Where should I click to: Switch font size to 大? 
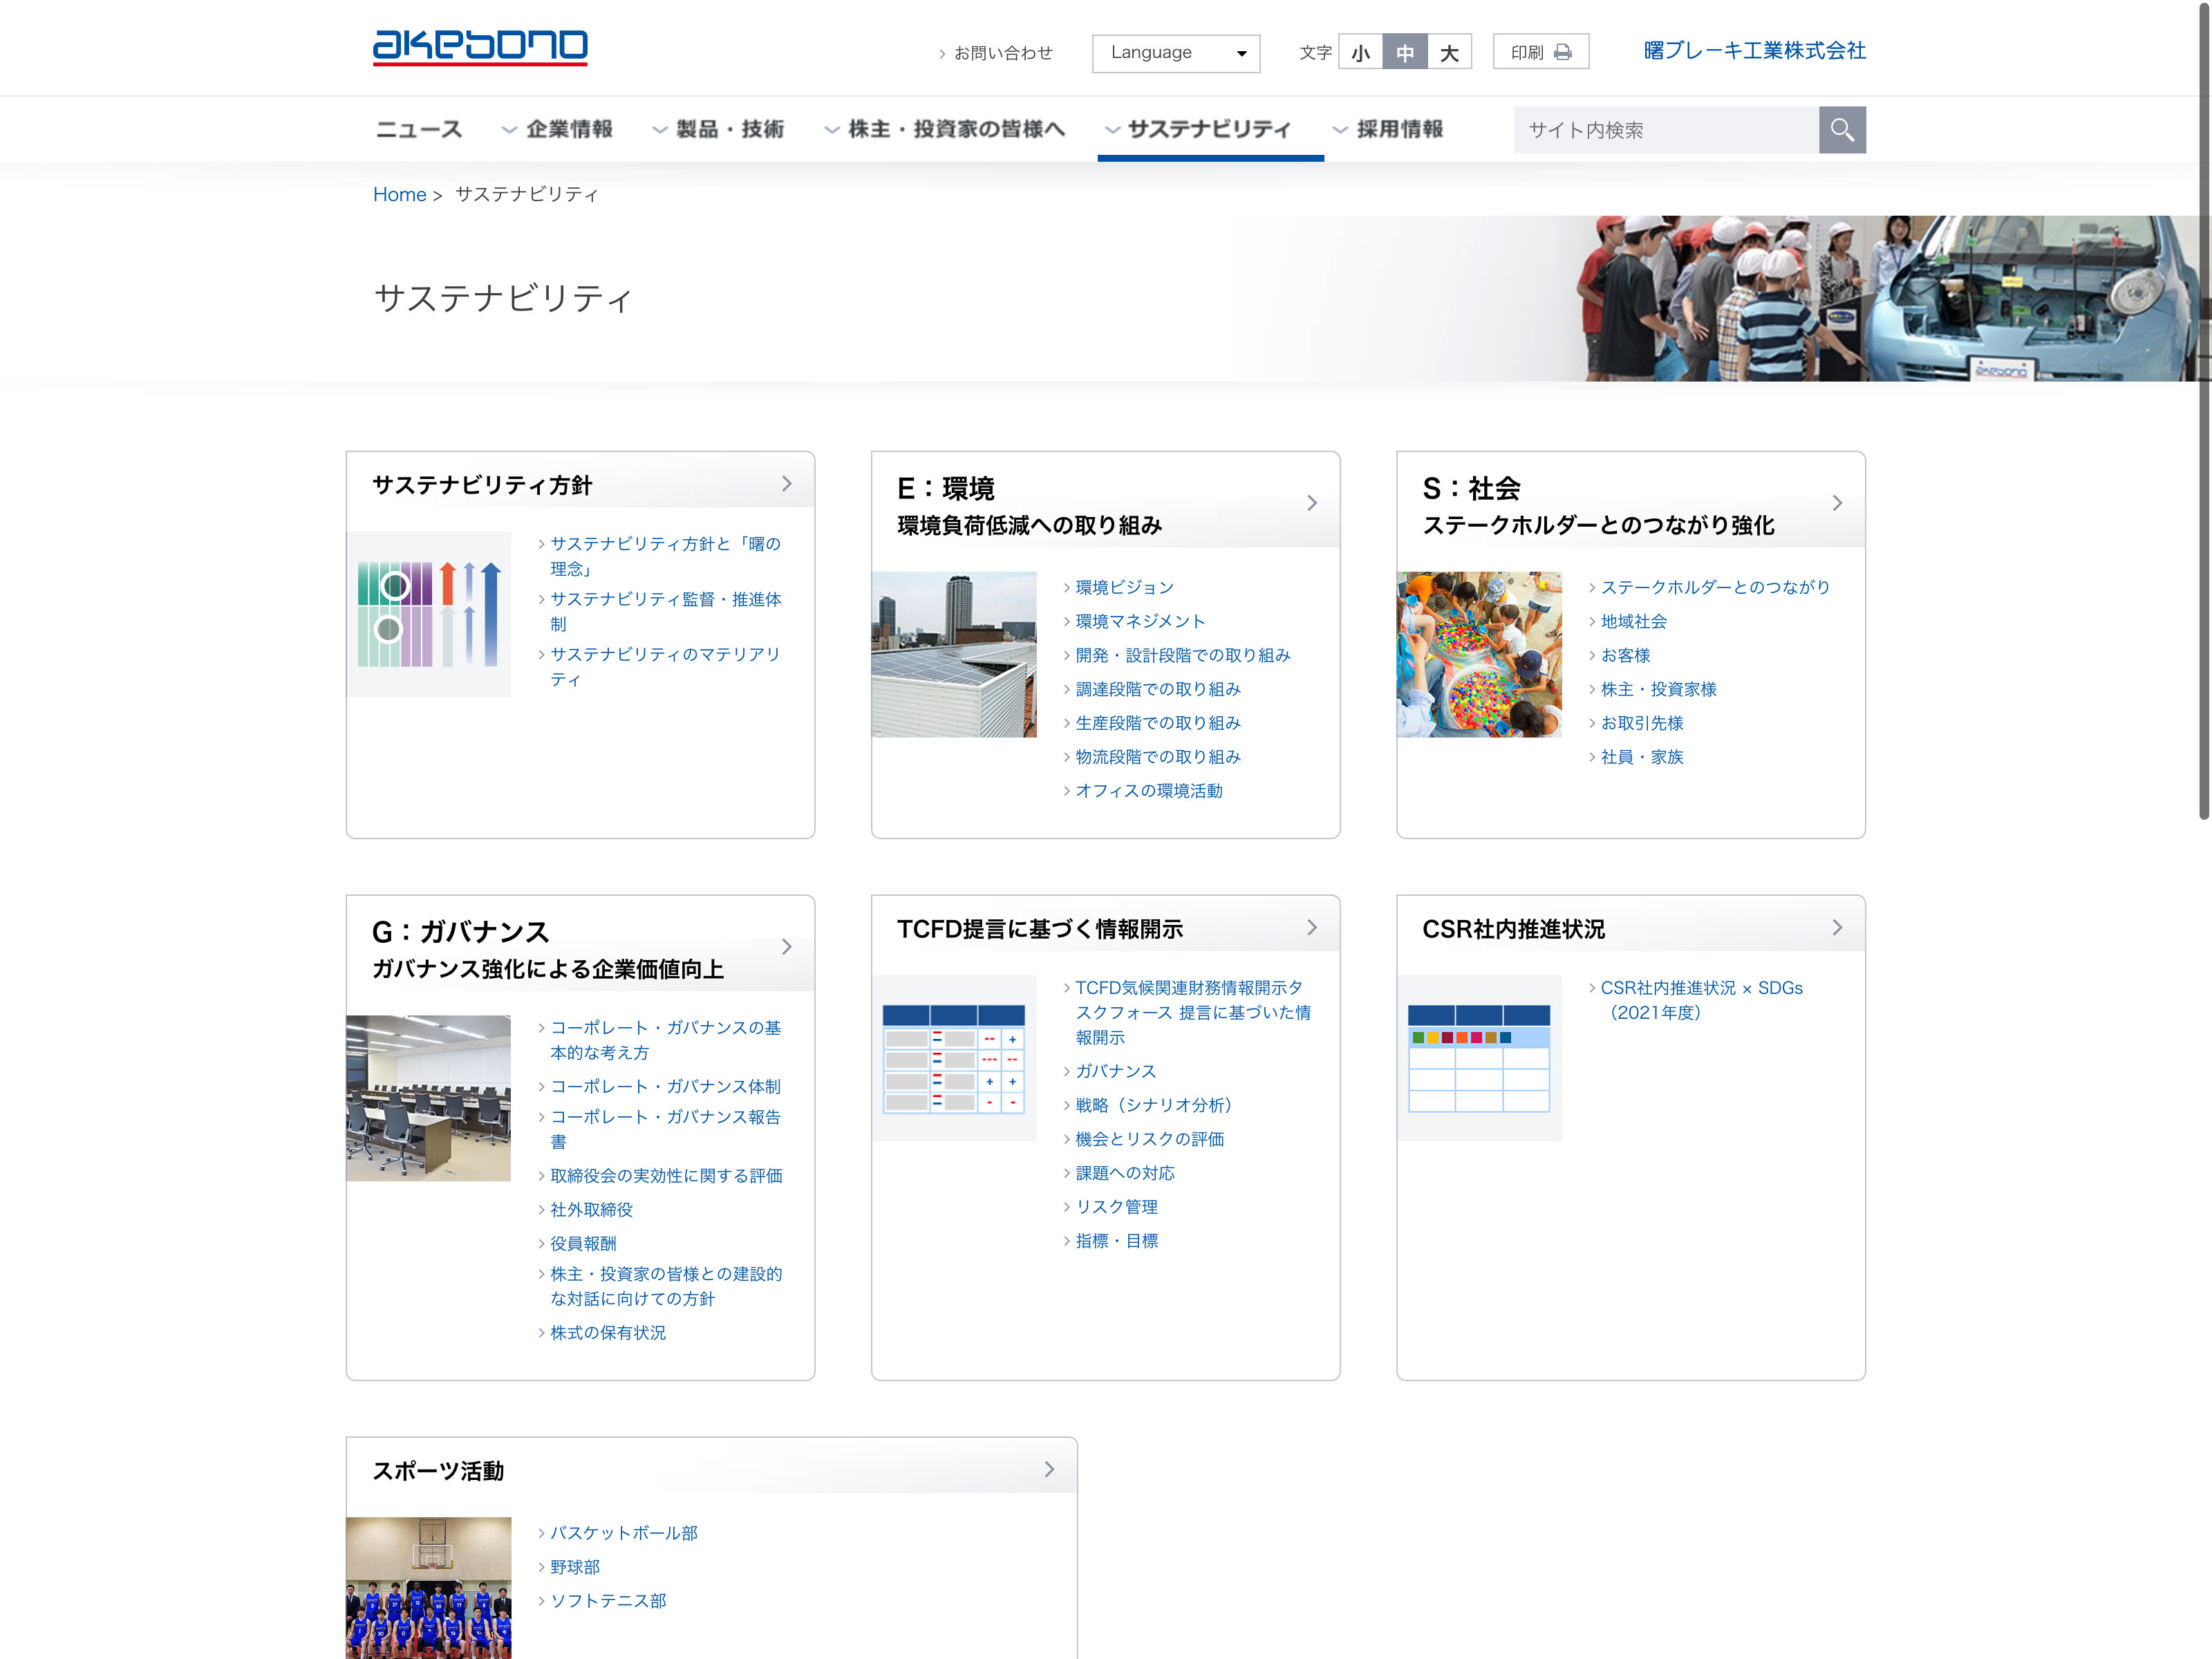coord(1449,53)
